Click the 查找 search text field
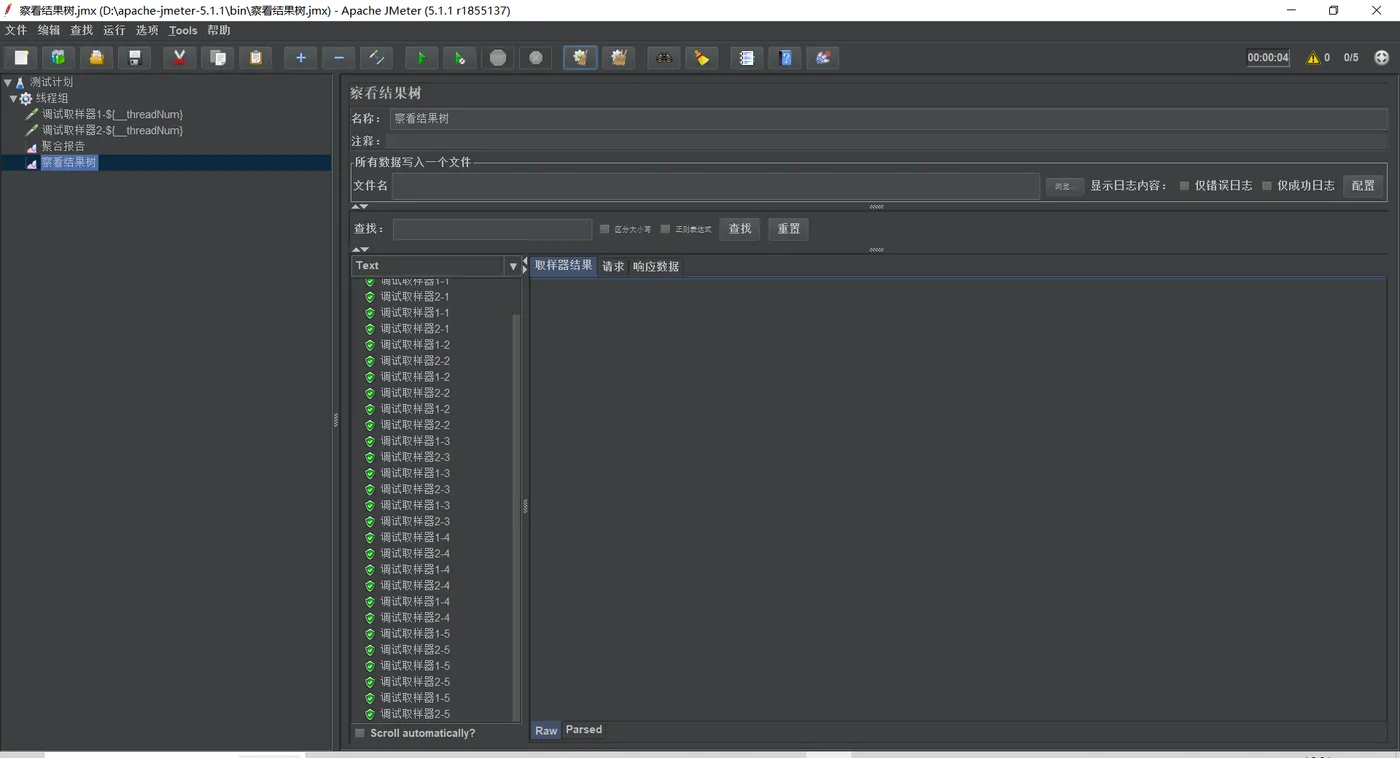The height and width of the screenshot is (758, 1400). [x=492, y=229]
